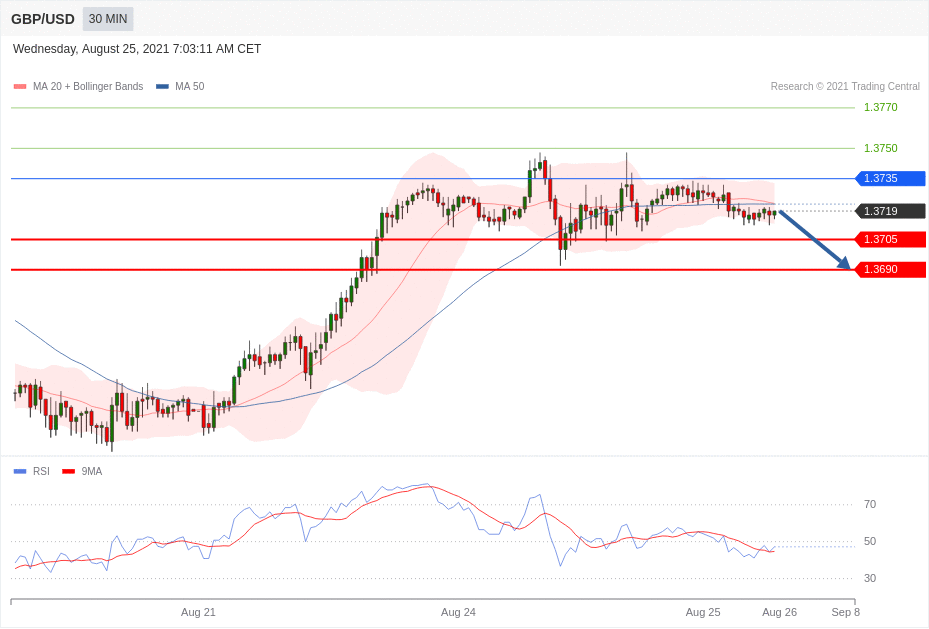Open the Research © 2021 Trading Central credit

click(845, 86)
